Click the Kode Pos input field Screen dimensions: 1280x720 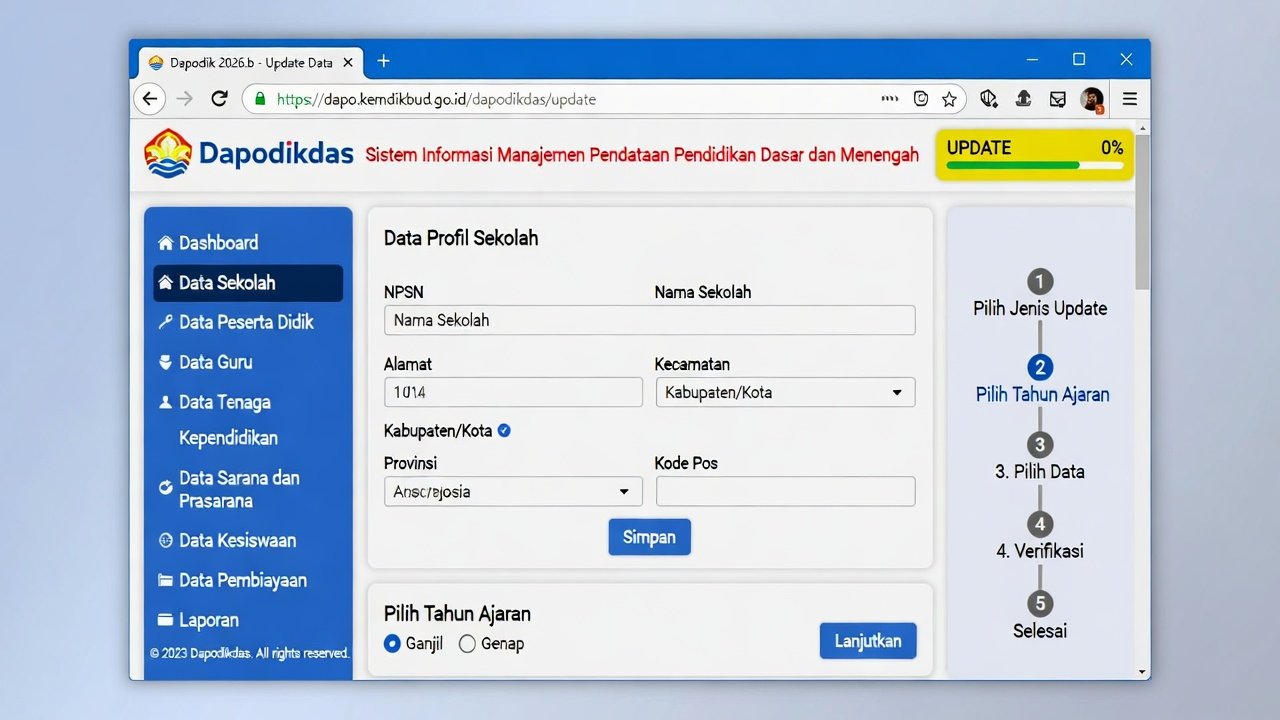click(785, 491)
